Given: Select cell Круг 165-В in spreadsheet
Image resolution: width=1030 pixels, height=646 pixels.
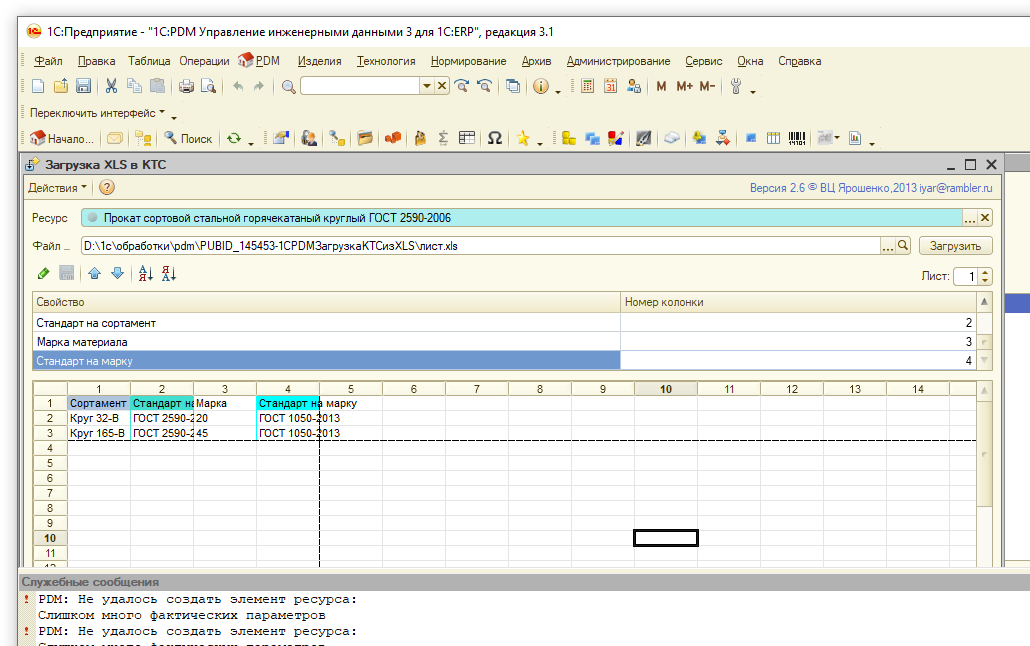Looking at the screenshot, I should tap(99, 433).
